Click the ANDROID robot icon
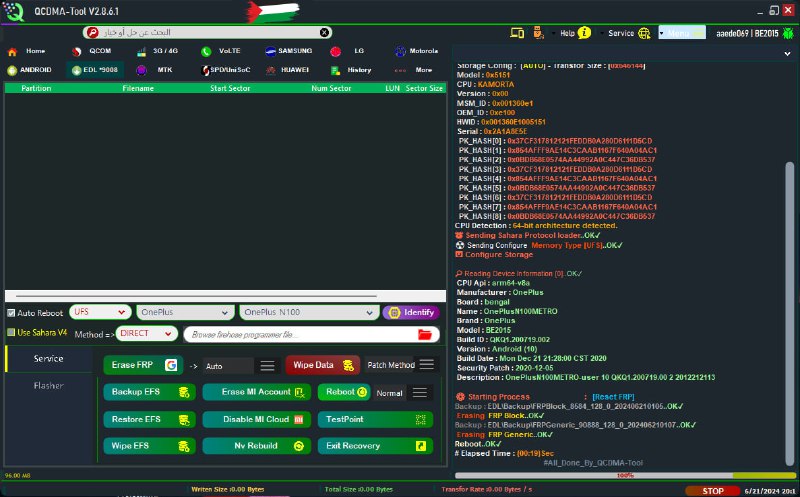Image resolution: width=800 pixels, height=497 pixels. [12, 70]
